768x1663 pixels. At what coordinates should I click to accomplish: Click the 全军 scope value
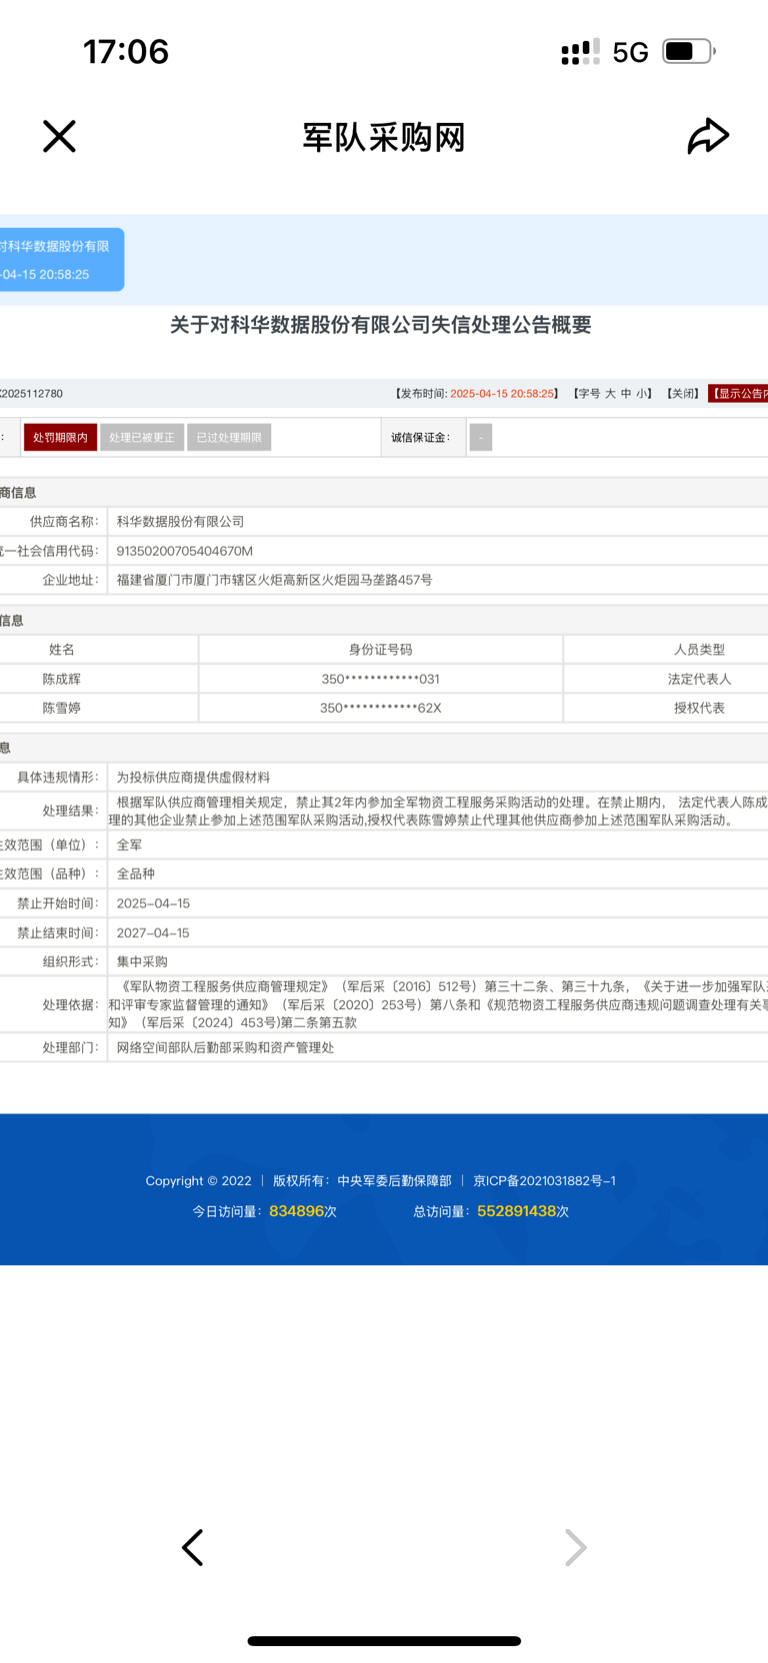coord(129,845)
